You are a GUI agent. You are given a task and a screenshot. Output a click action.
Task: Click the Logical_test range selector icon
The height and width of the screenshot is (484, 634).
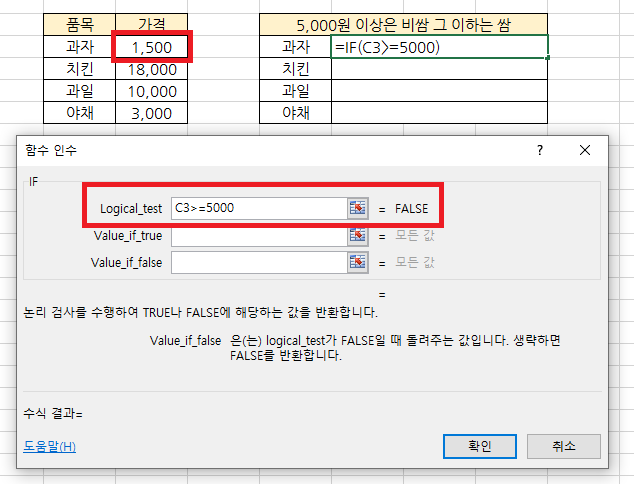click(358, 208)
